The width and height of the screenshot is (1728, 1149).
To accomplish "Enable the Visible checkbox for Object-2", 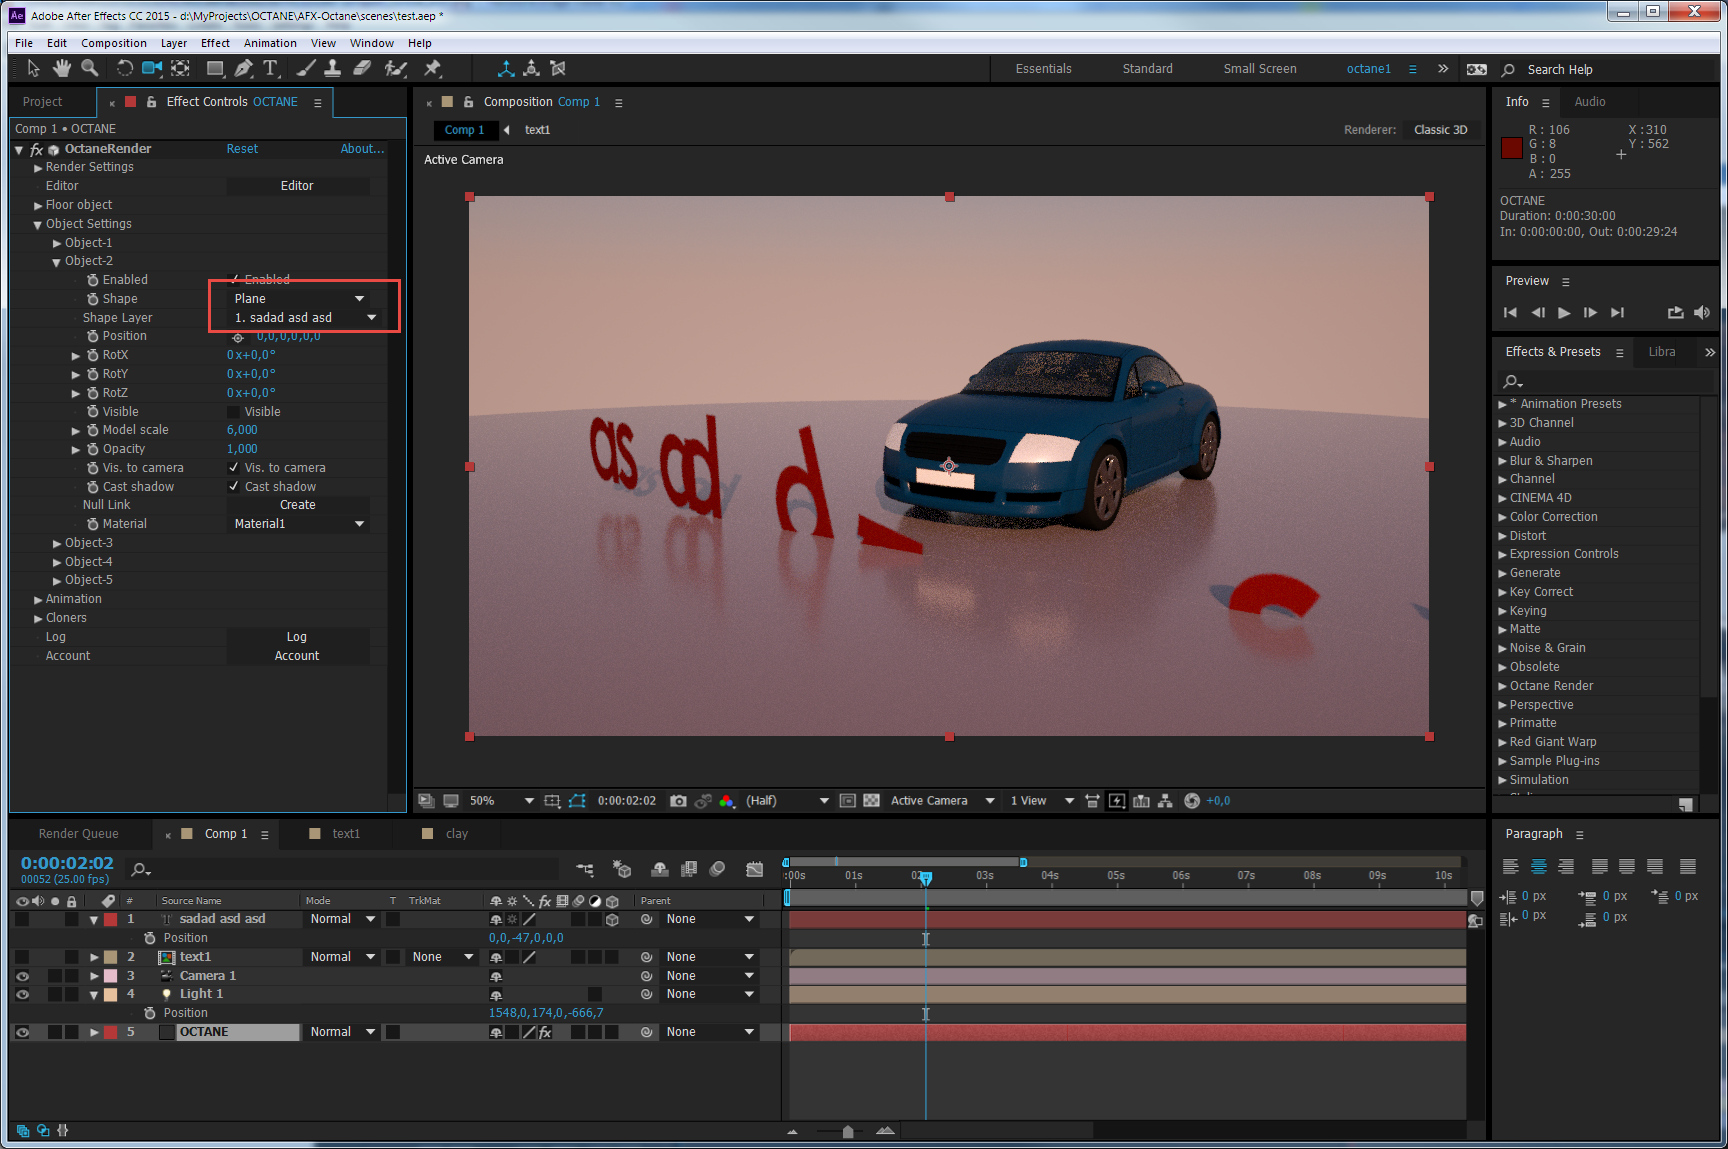I will point(233,412).
